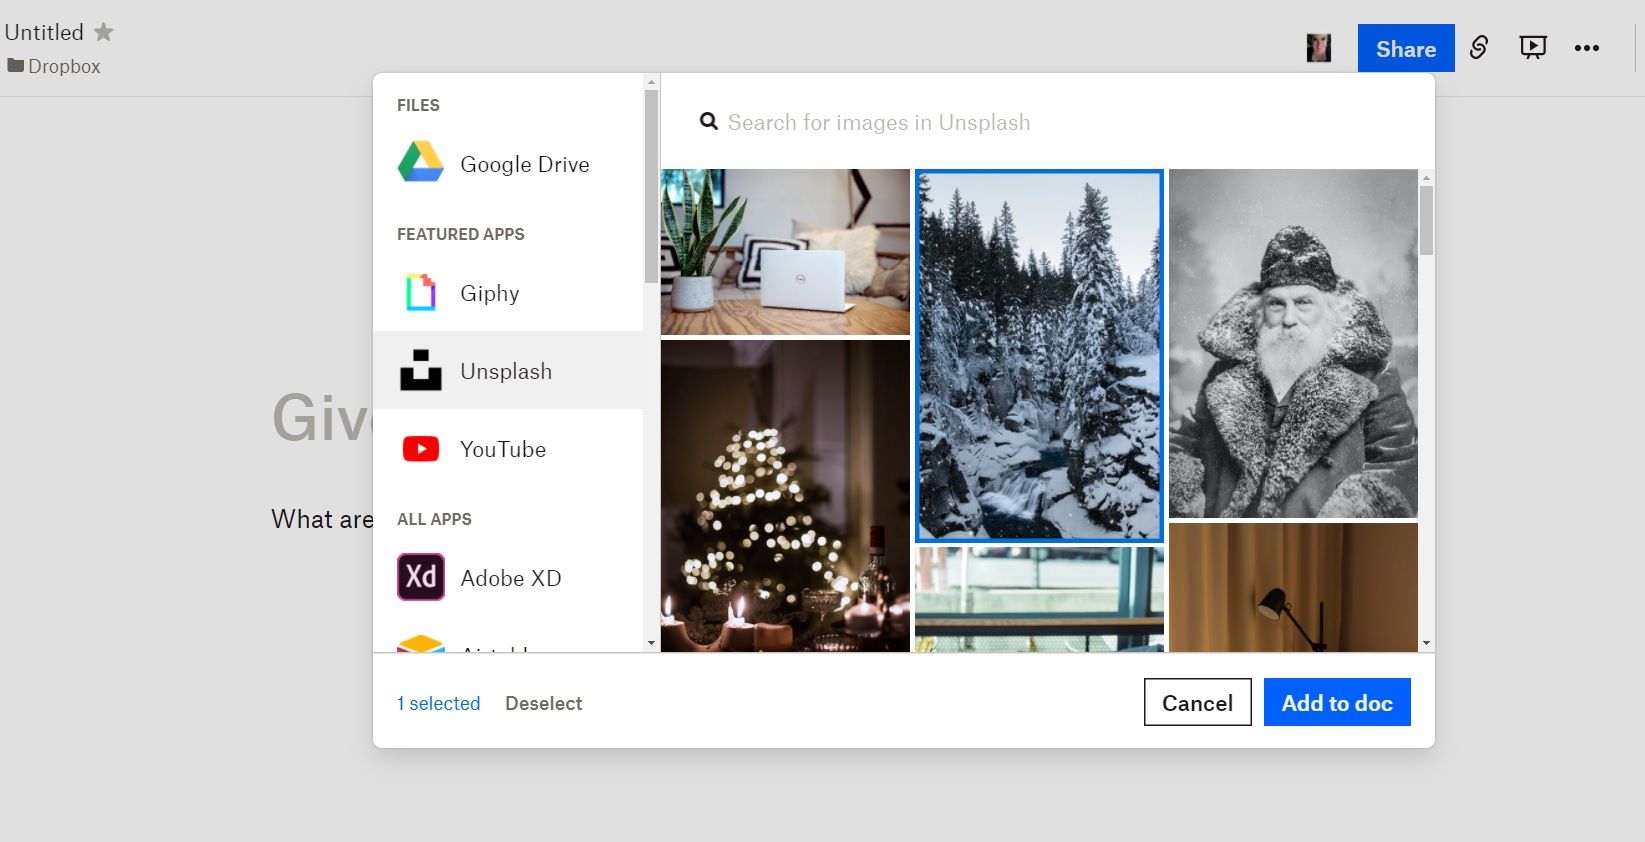Image resolution: width=1645 pixels, height=842 pixels.
Task: Select the Adobe XD label
Action: (511, 578)
